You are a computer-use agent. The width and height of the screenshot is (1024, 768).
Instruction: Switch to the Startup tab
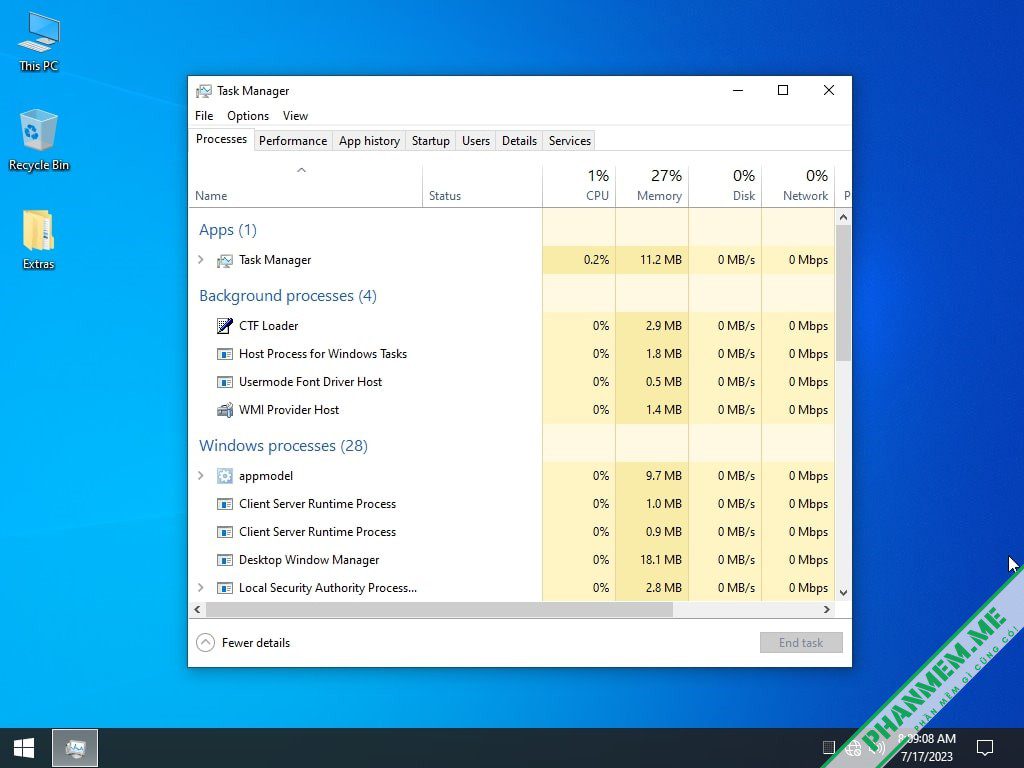coord(430,141)
